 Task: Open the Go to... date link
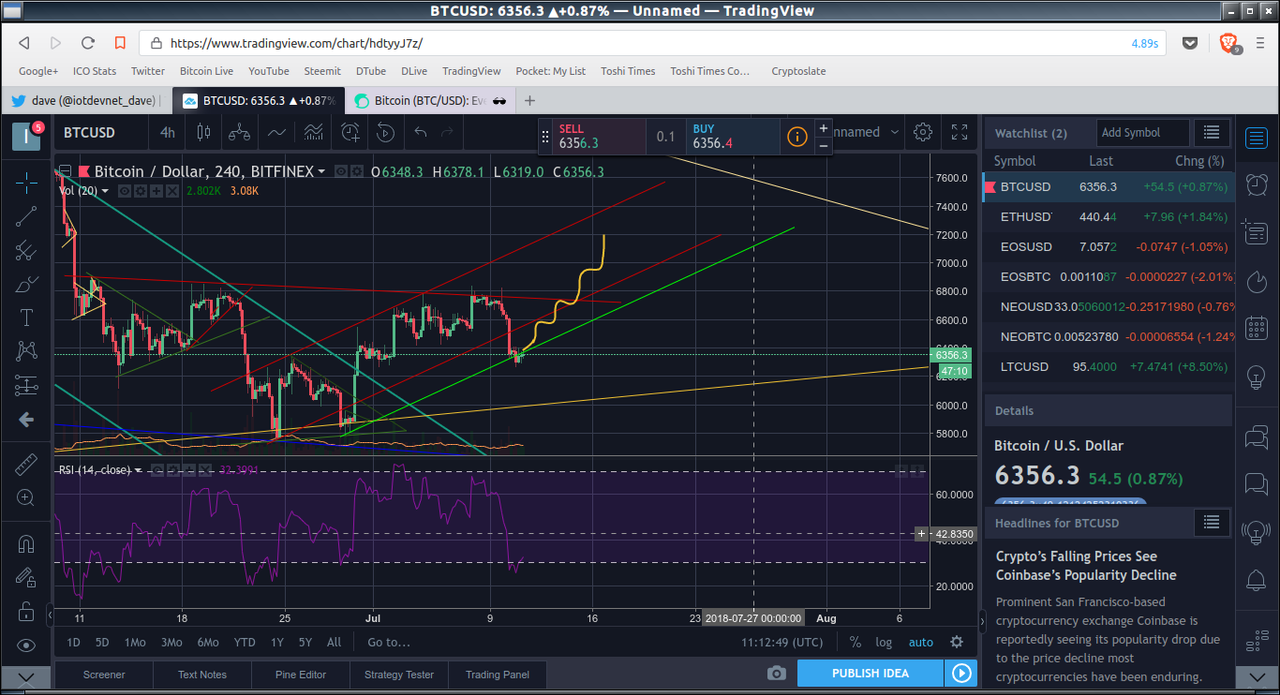[388, 642]
